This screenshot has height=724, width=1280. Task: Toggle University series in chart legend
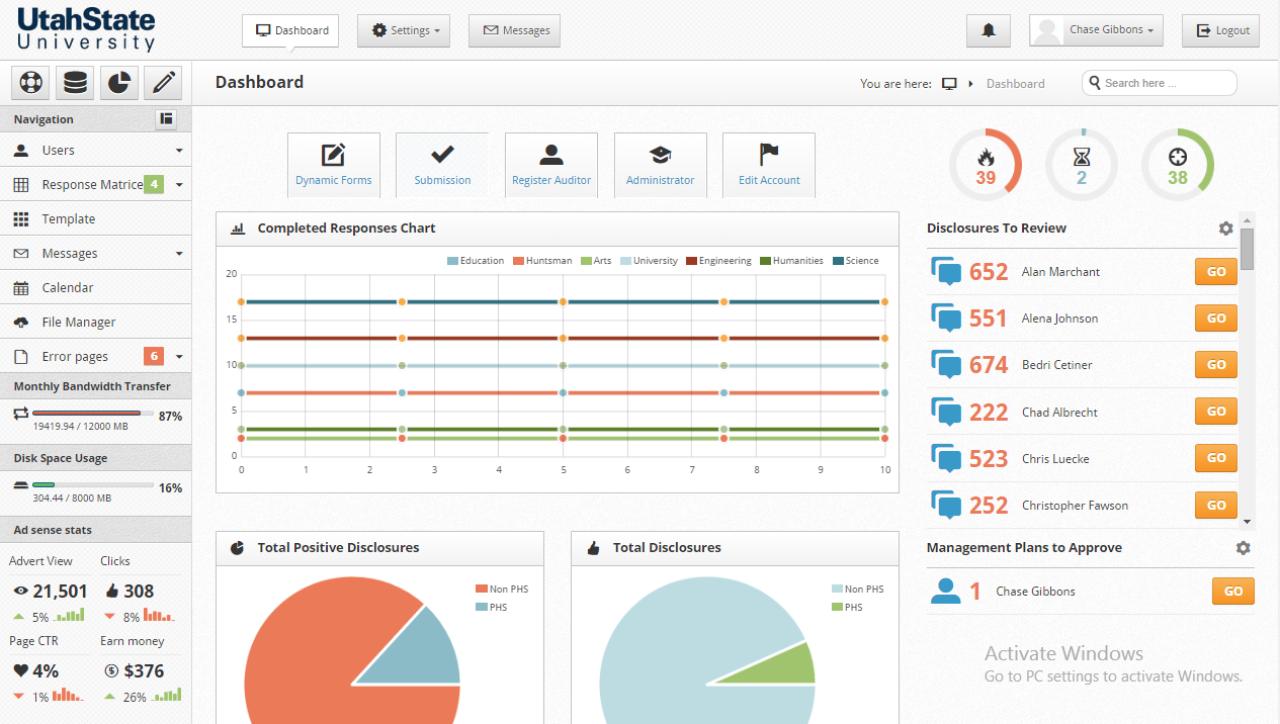pos(648,261)
